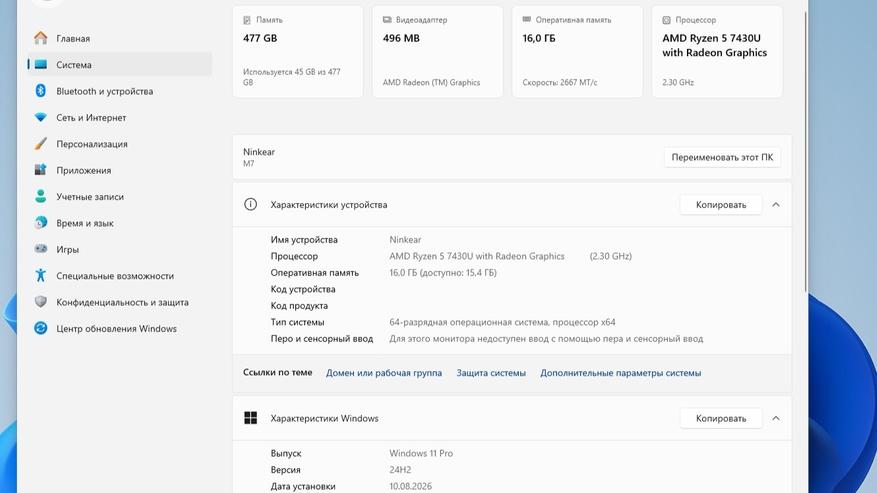Click the Система monitor icon
The height and width of the screenshot is (493, 877).
pyautogui.click(x=40, y=64)
